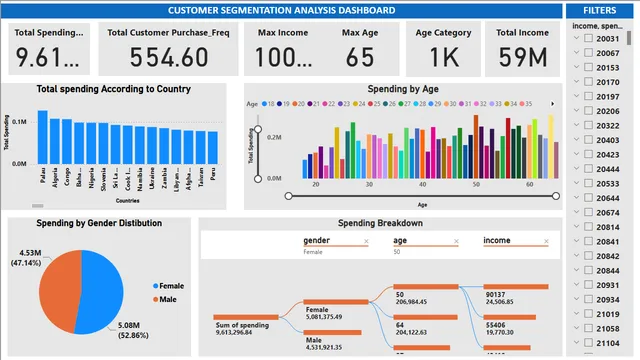640x360 pixels.
Task: Click the Male legend marker
Action: [x=156, y=299]
